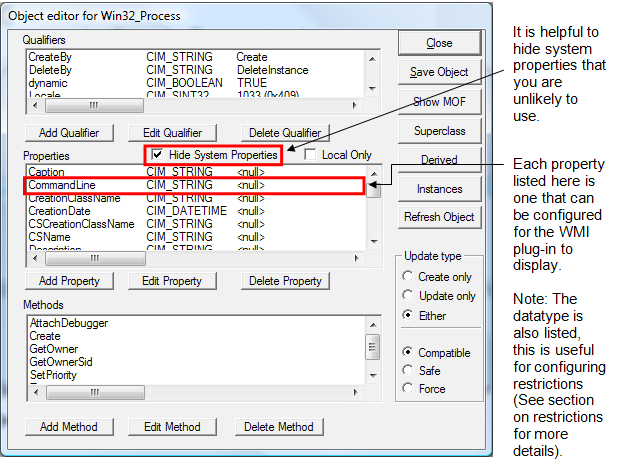Open the Show MOF view
This screenshot has width=641, height=460.
pos(439,101)
